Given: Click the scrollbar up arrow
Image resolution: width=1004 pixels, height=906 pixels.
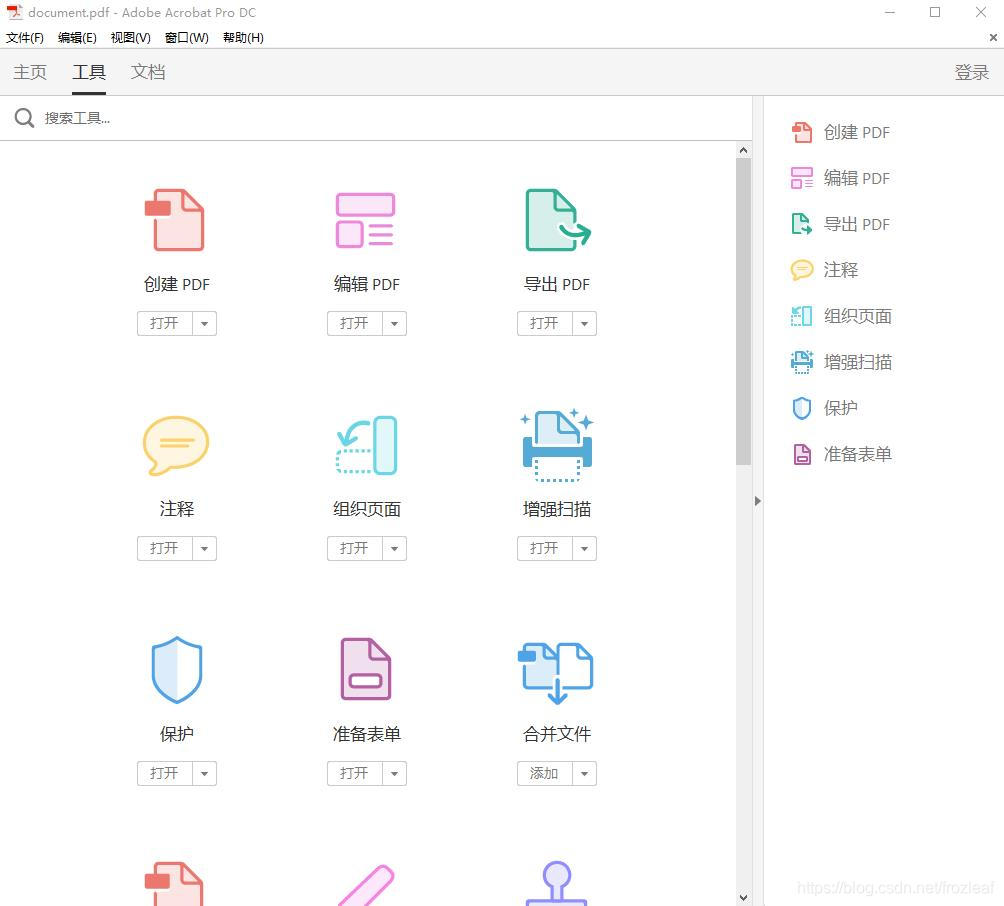Looking at the screenshot, I should tap(743, 150).
